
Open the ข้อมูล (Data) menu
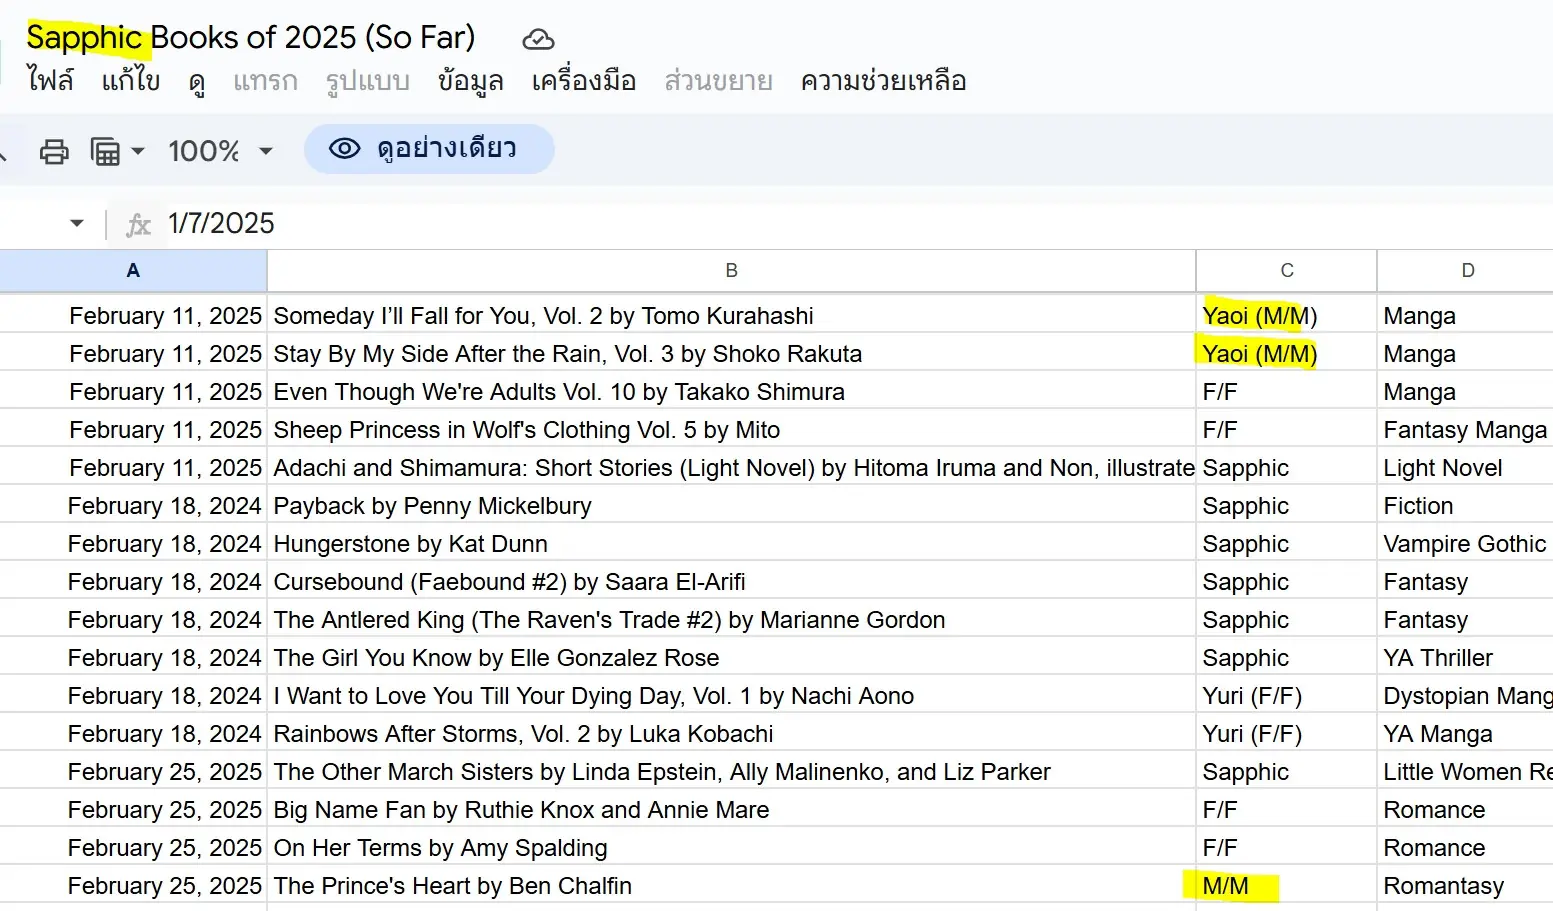tap(470, 81)
